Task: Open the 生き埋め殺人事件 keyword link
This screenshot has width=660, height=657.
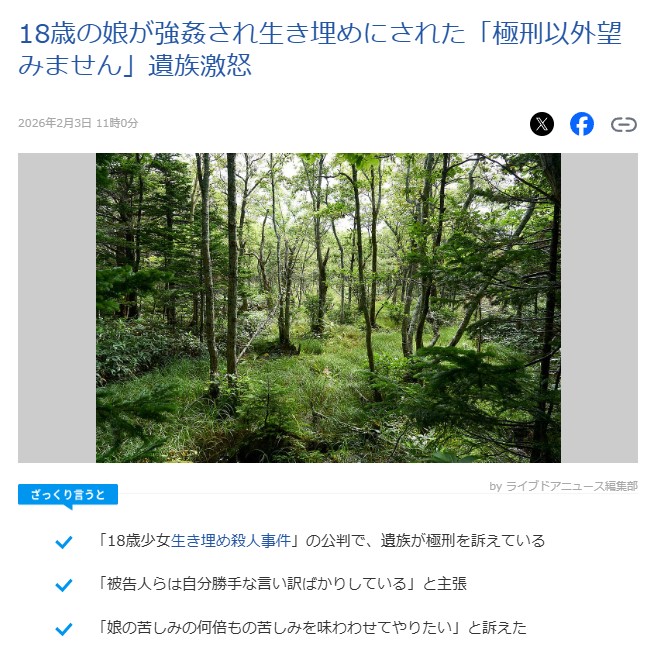Action: pyautogui.click(x=231, y=540)
